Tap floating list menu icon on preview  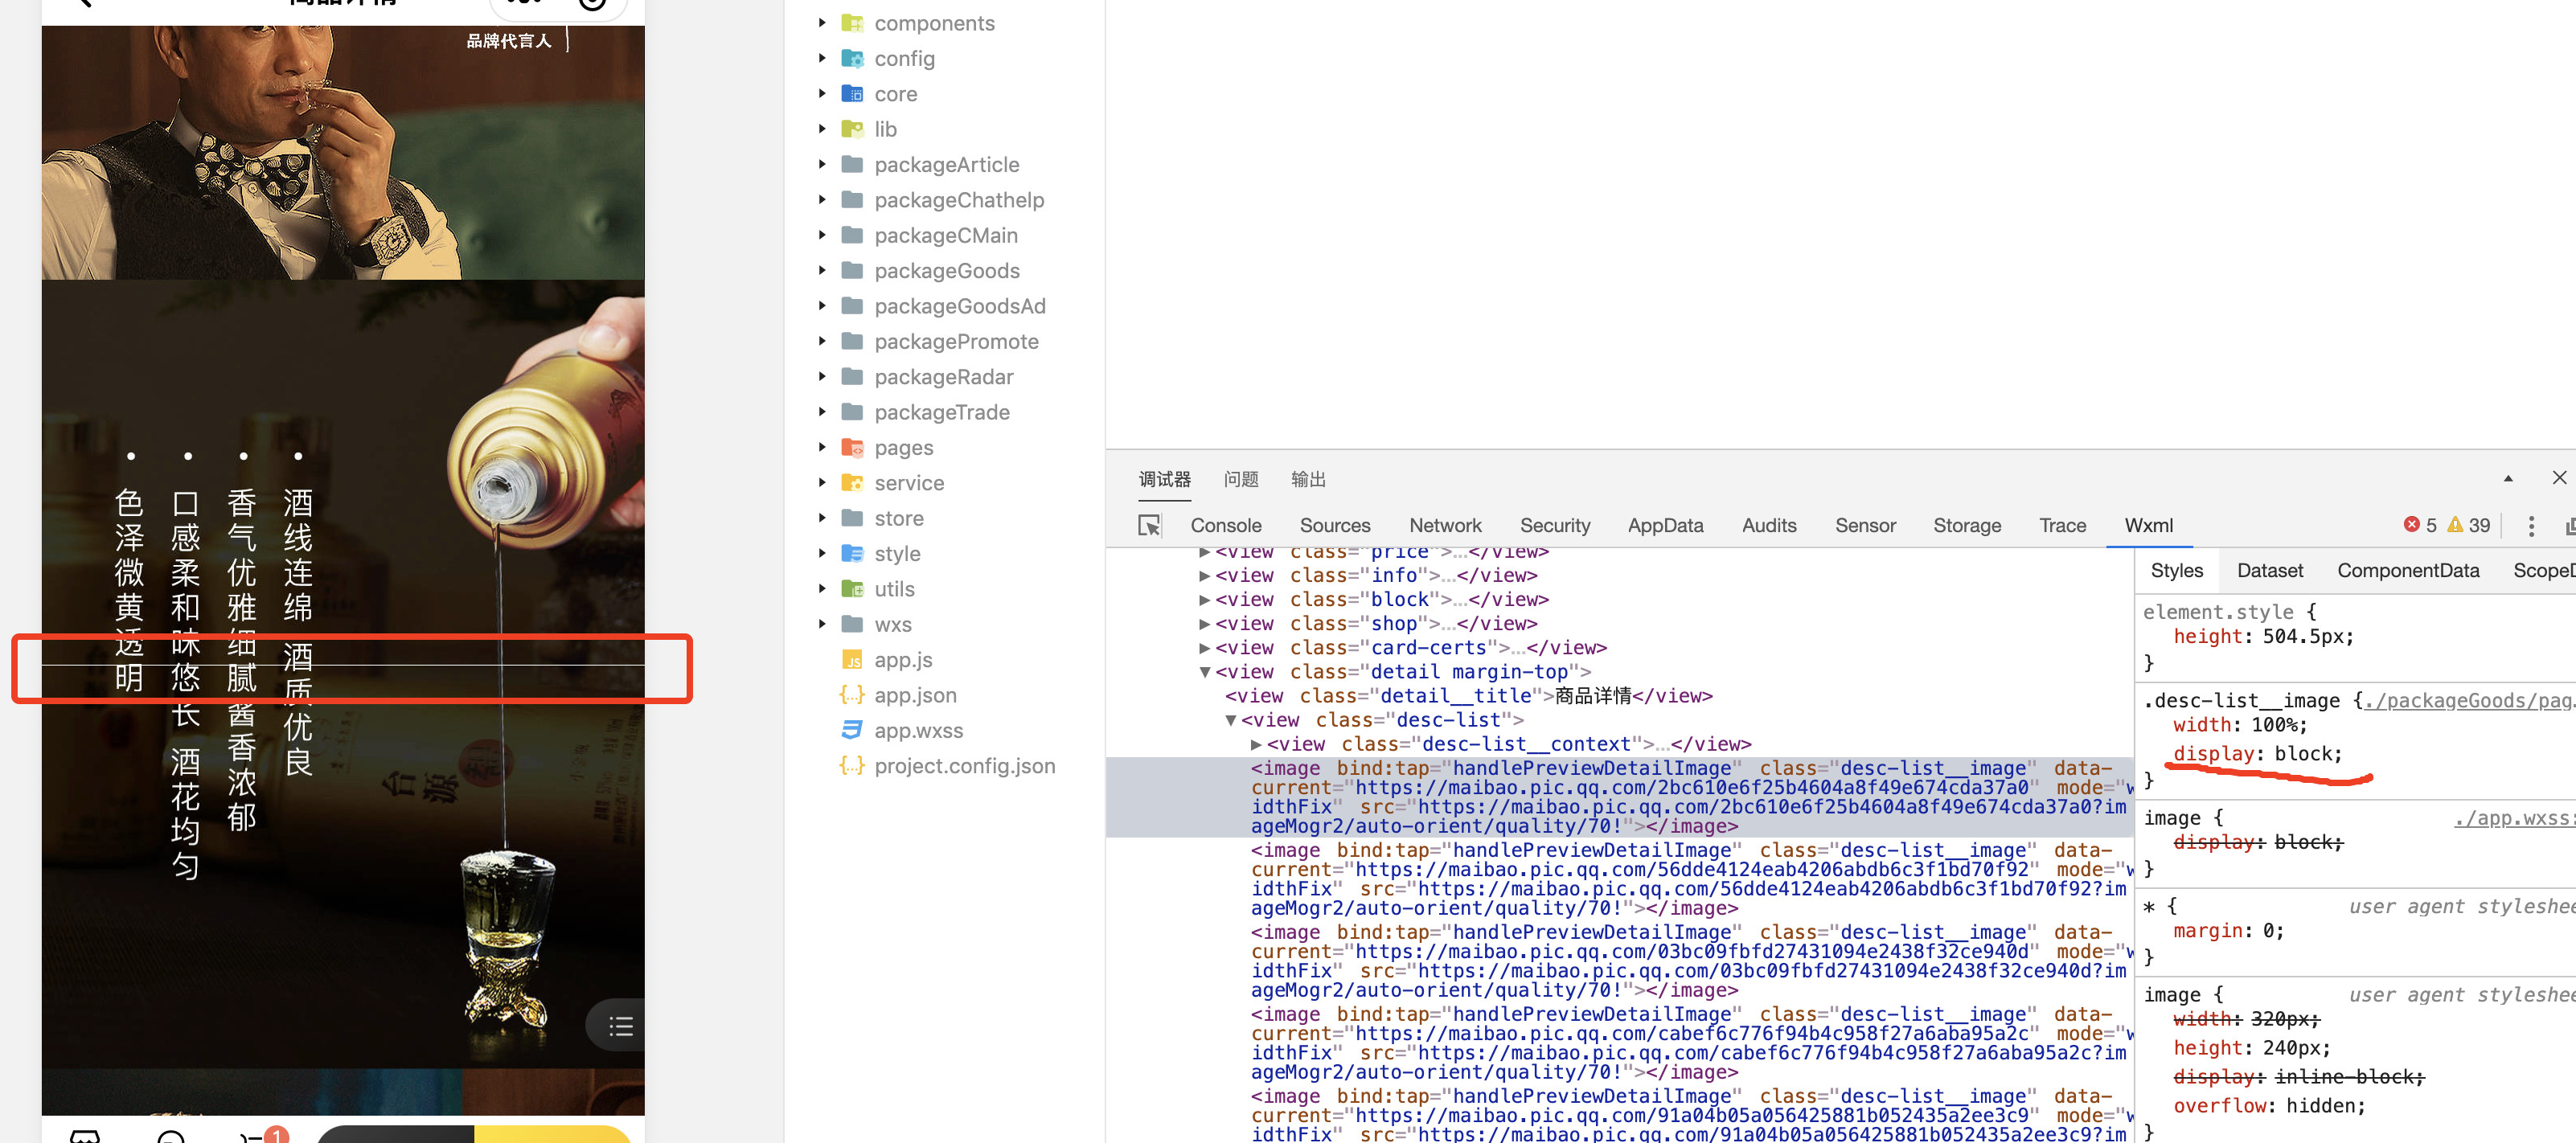pos(620,1025)
